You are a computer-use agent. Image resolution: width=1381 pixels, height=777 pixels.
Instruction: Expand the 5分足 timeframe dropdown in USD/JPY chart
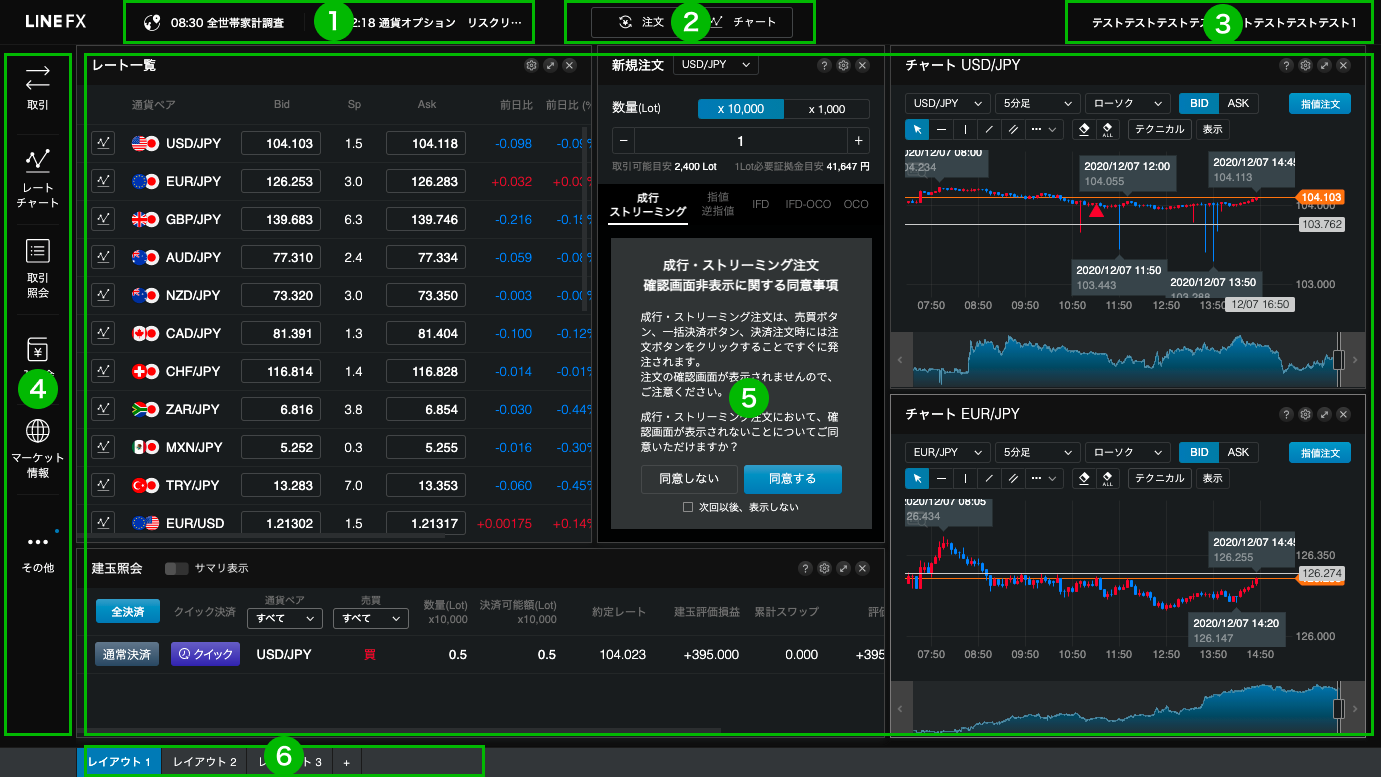(x=1037, y=103)
